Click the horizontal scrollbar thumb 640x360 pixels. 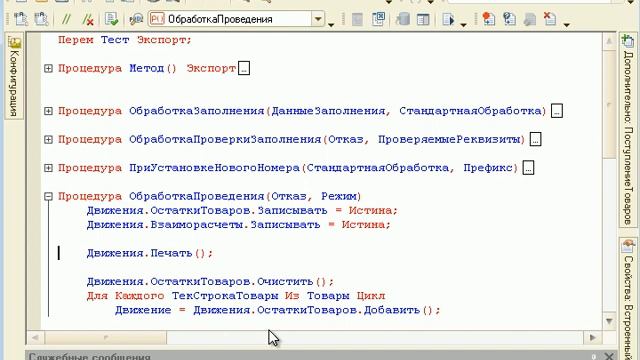pos(106,338)
